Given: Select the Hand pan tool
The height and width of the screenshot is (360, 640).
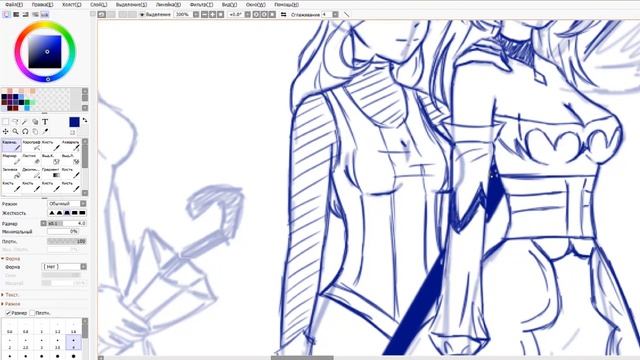Looking at the screenshot, I should coord(35,131).
